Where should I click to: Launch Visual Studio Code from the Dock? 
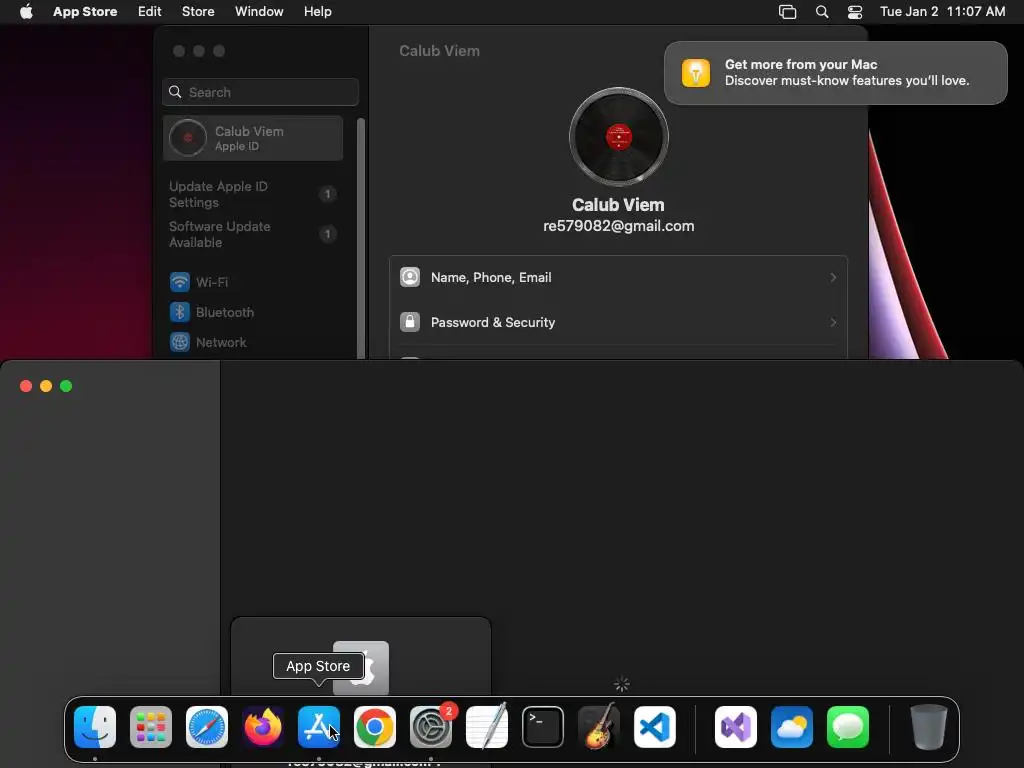coord(654,727)
